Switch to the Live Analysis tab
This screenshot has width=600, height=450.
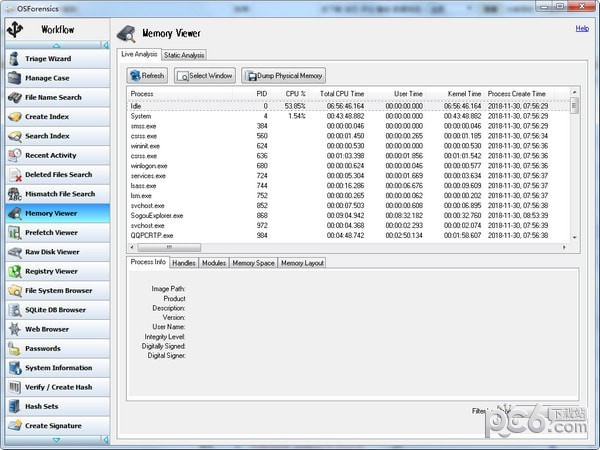[x=139, y=54]
